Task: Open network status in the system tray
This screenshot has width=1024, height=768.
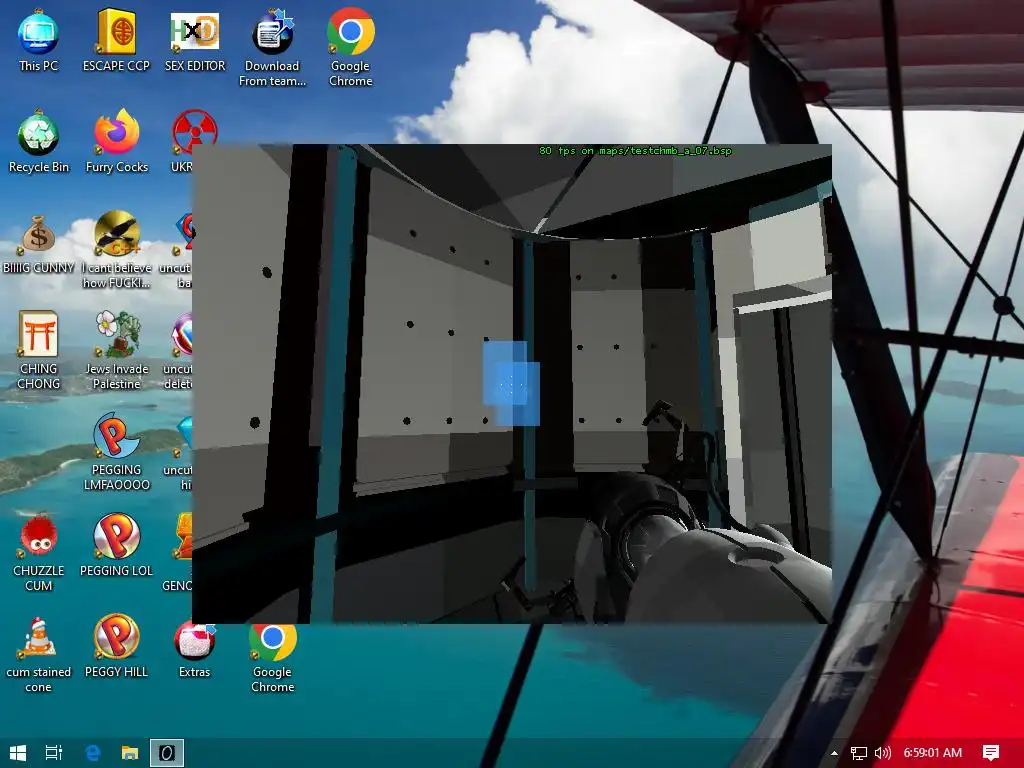Action: click(859, 753)
